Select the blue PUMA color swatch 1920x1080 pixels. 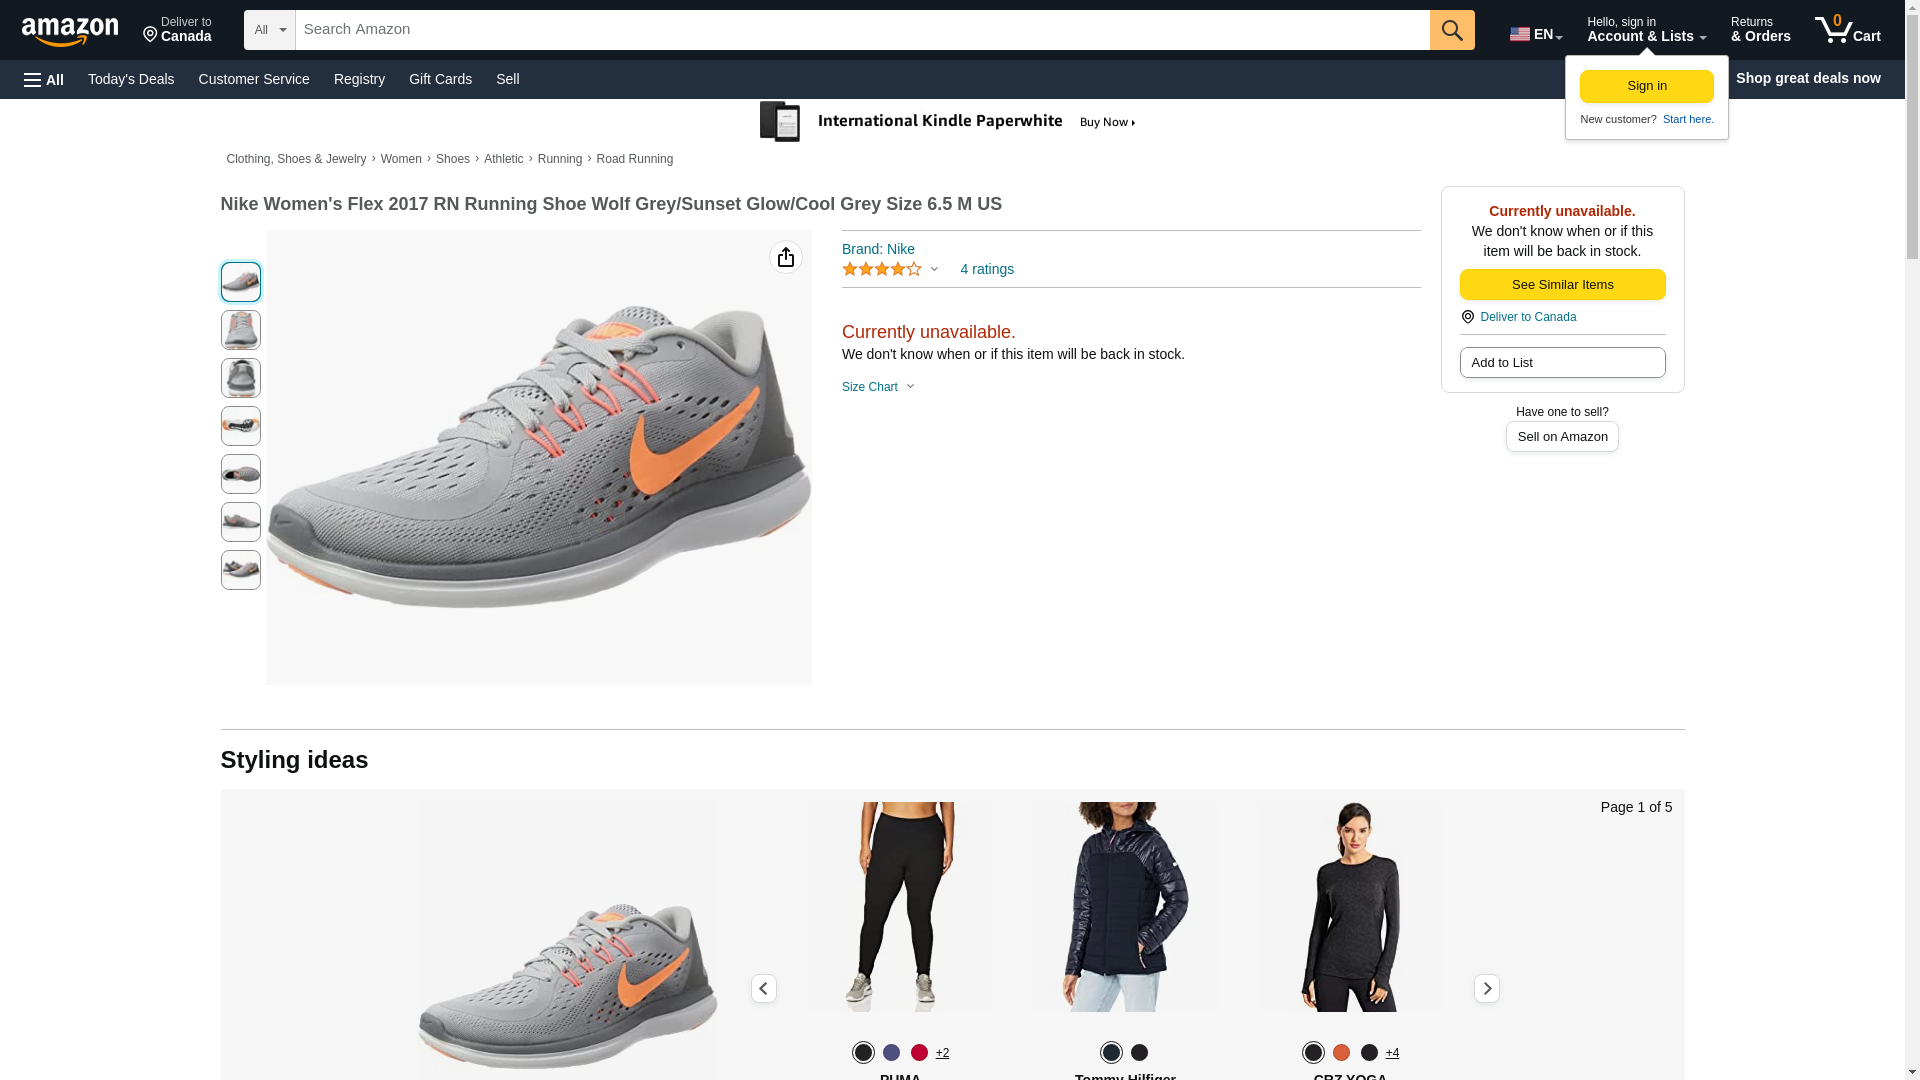click(891, 1052)
